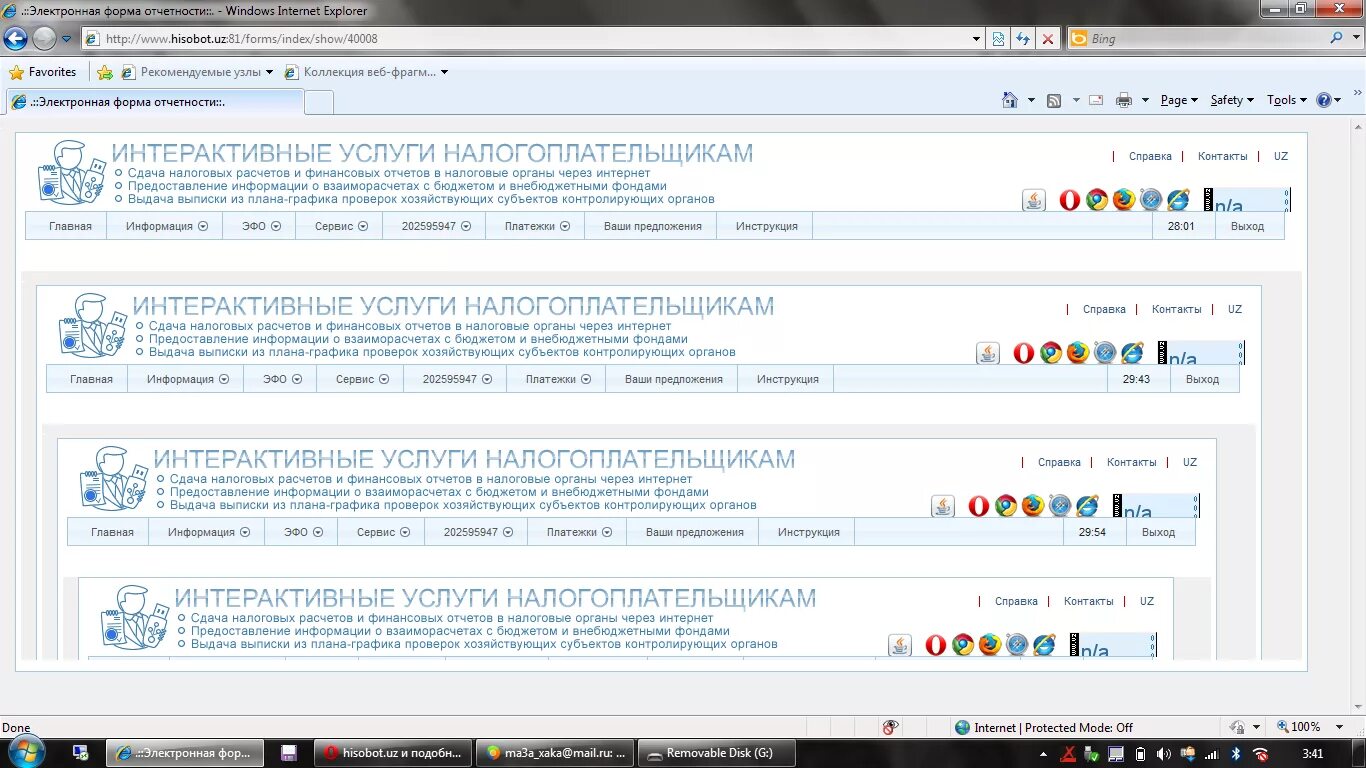Open Removable Disk (G:) taskbar window
The width and height of the screenshot is (1366, 768).
(717, 753)
